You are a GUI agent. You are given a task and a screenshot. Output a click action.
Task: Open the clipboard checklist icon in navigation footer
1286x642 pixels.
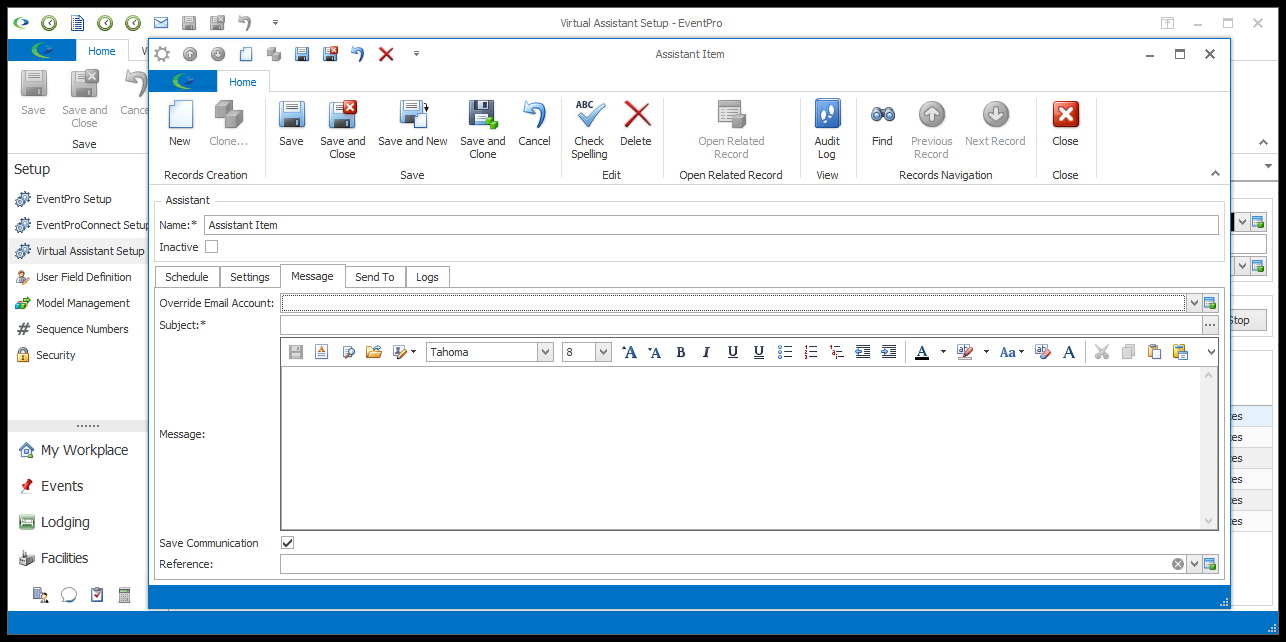[97, 595]
